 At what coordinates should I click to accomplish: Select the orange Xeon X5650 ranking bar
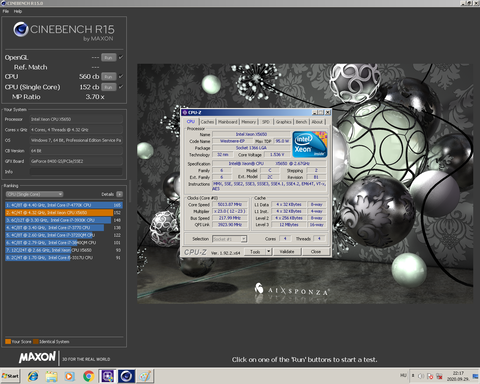pos(59,212)
